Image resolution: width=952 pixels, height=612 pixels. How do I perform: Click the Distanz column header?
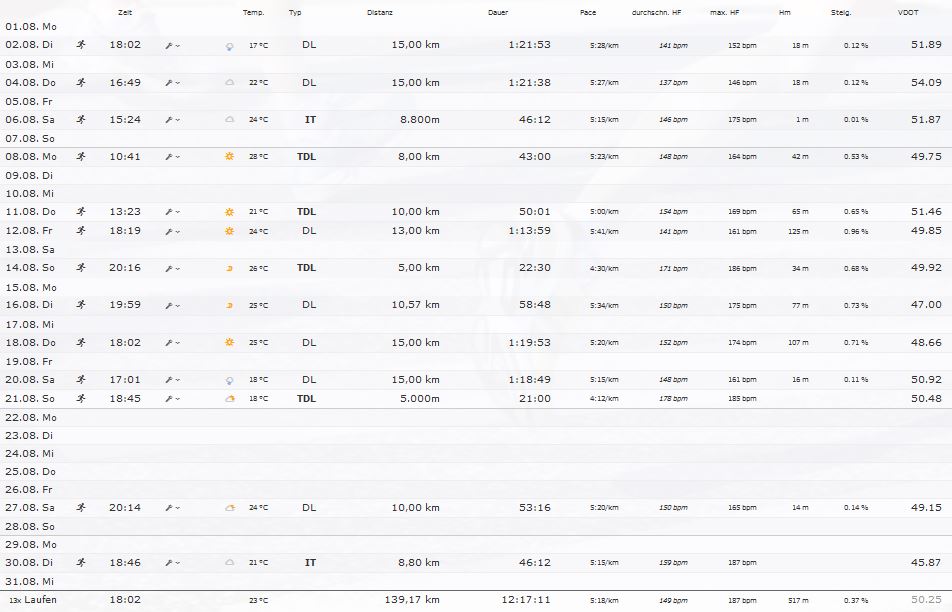pyautogui.click(x=379, y=13)
